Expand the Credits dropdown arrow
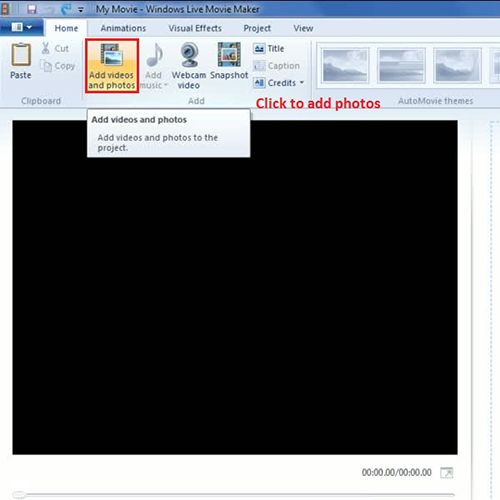 (x=302, y=82)
